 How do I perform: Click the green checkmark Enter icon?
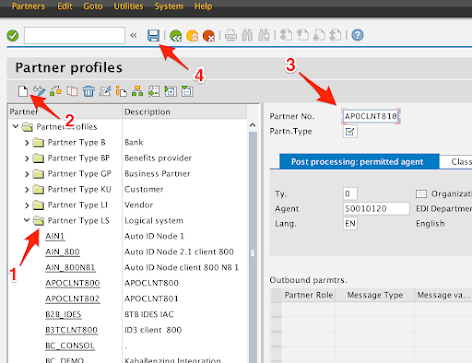click(x=13, y=35)
